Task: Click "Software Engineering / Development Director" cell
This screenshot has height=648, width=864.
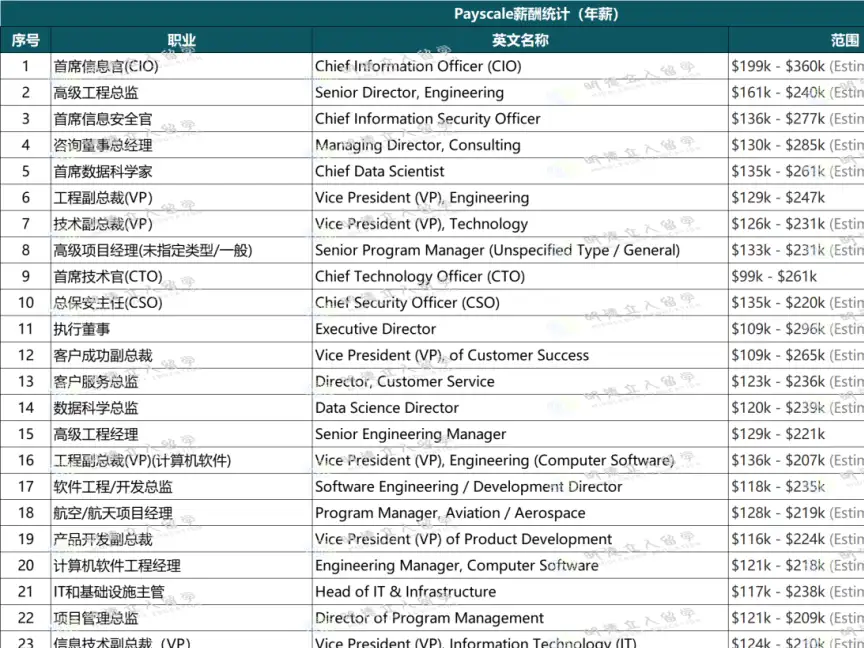Action: click(520, 487)
